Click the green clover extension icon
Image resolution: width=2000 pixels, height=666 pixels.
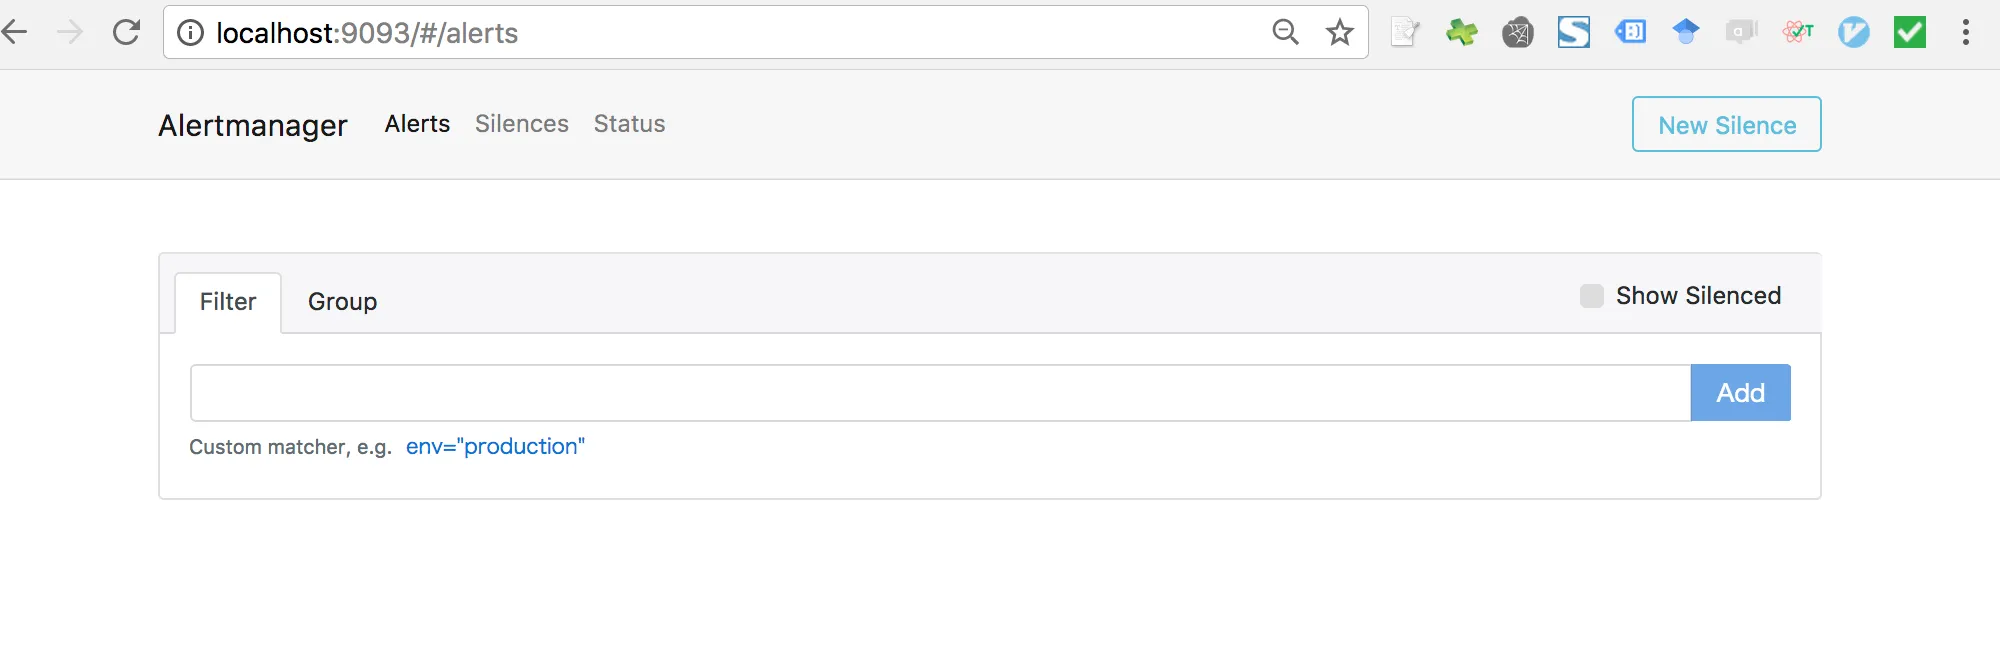(x=1461, y=32)
